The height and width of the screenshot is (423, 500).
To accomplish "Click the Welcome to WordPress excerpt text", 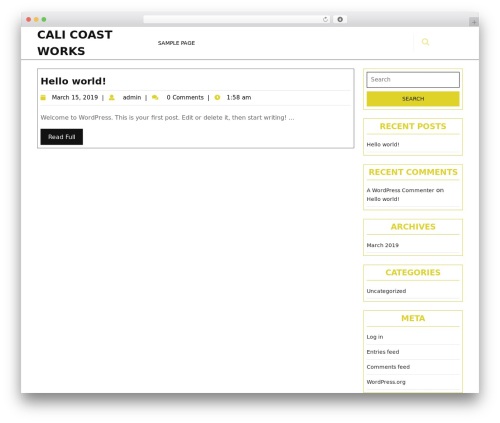I will click(167, 117).
